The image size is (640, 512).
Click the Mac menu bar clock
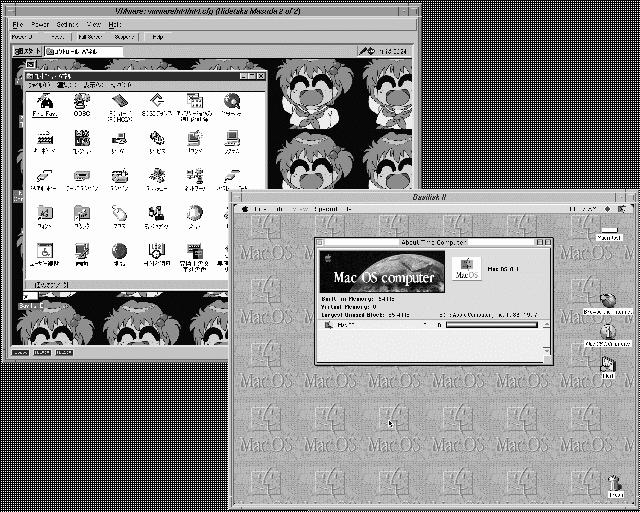tap(584, 209)
